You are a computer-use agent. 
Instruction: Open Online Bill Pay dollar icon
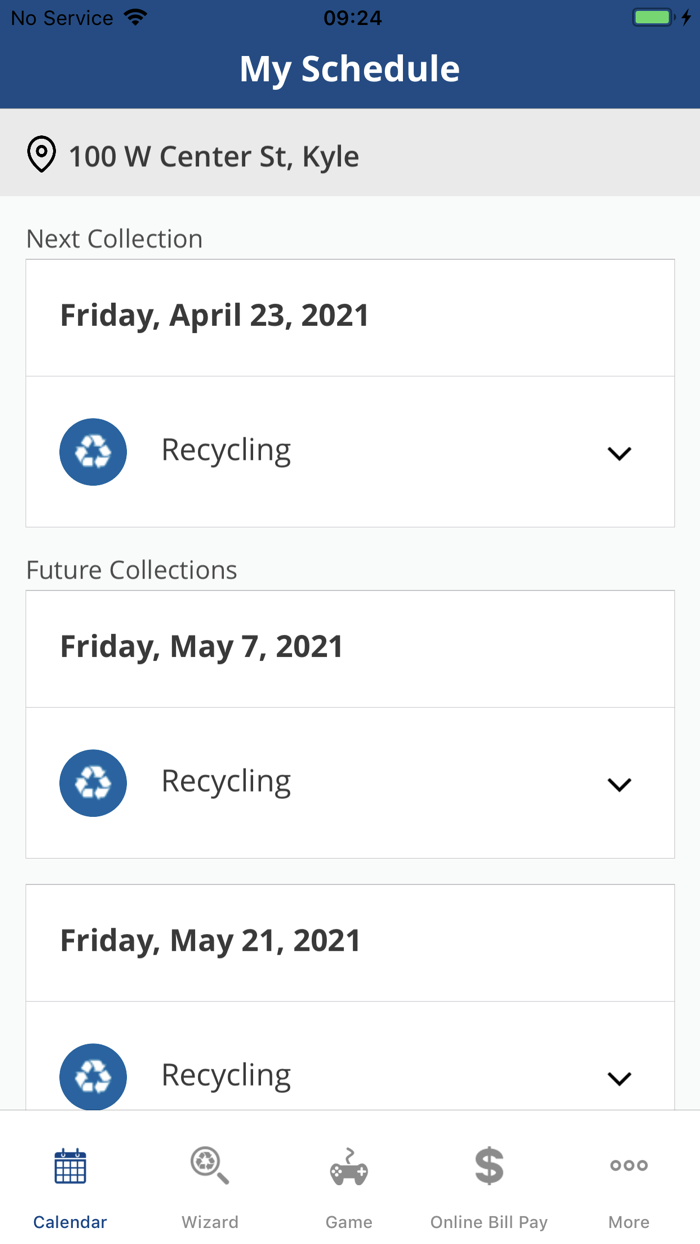[489, 1166]
